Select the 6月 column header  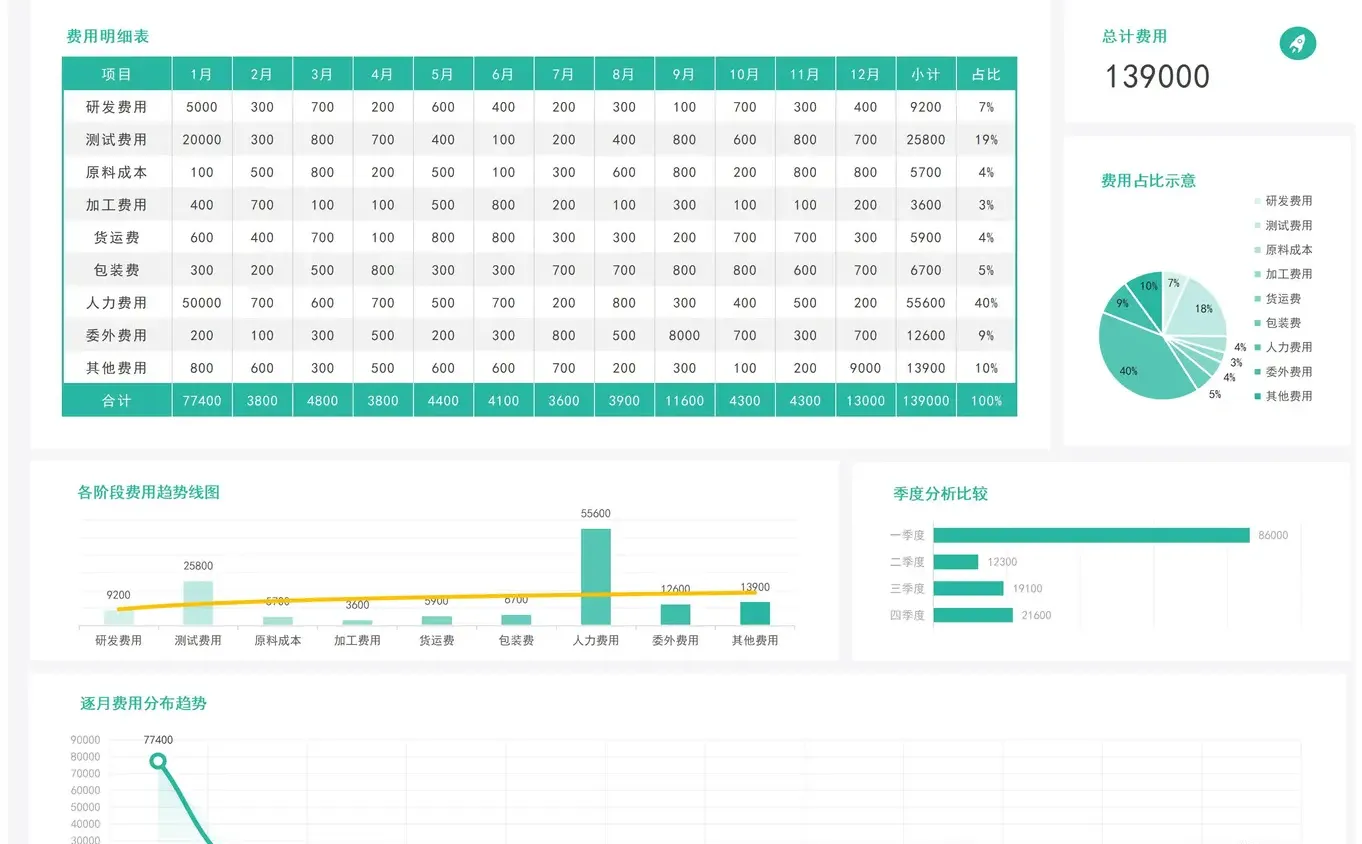tap(503, 74)
